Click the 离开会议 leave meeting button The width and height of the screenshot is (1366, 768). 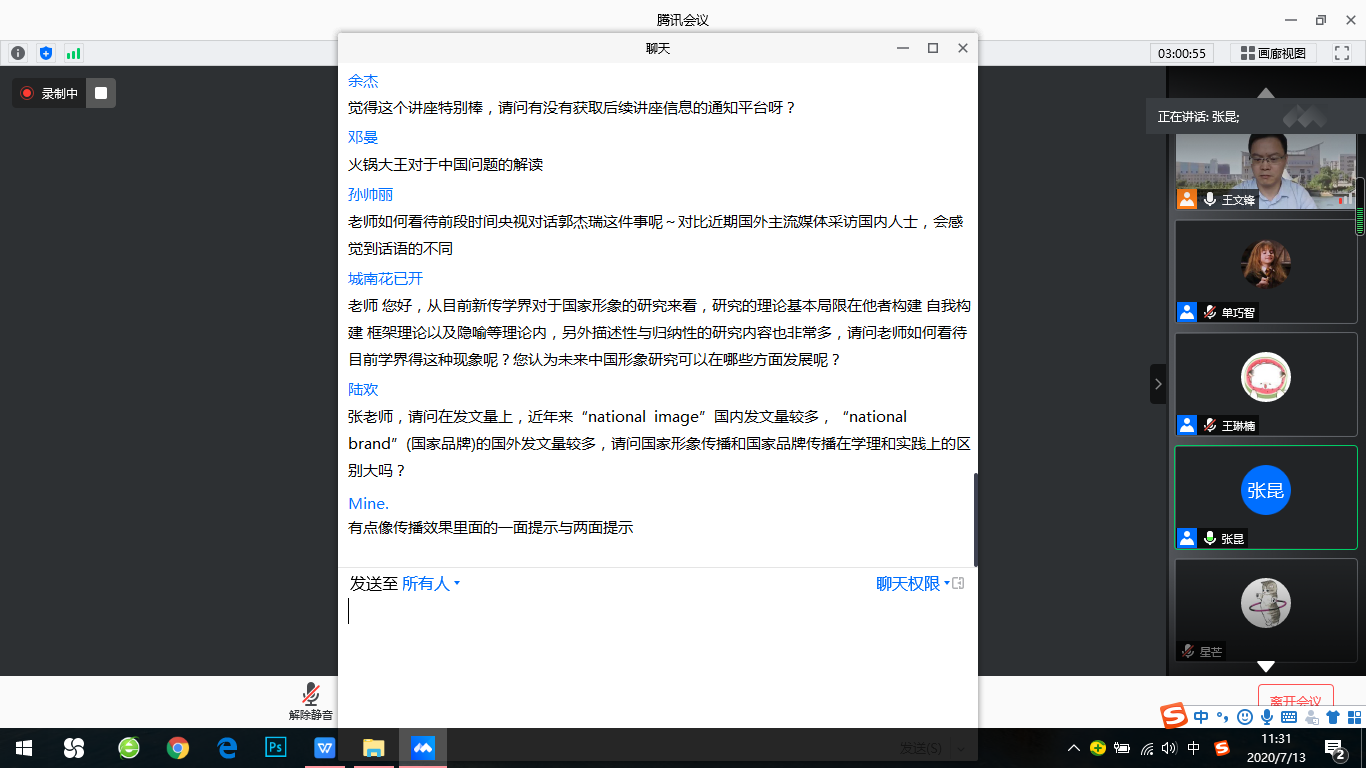tap(1295, 701)
